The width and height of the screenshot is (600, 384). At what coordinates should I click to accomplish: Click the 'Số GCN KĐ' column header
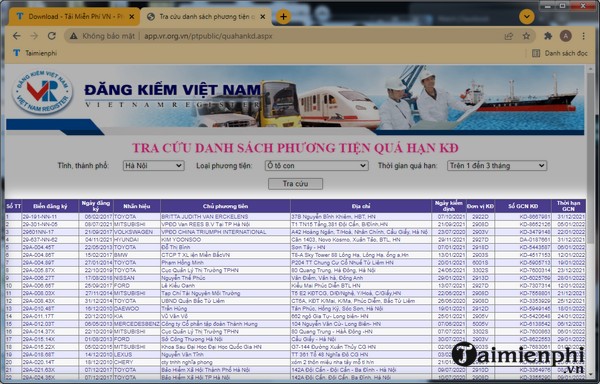coord(523,206)
